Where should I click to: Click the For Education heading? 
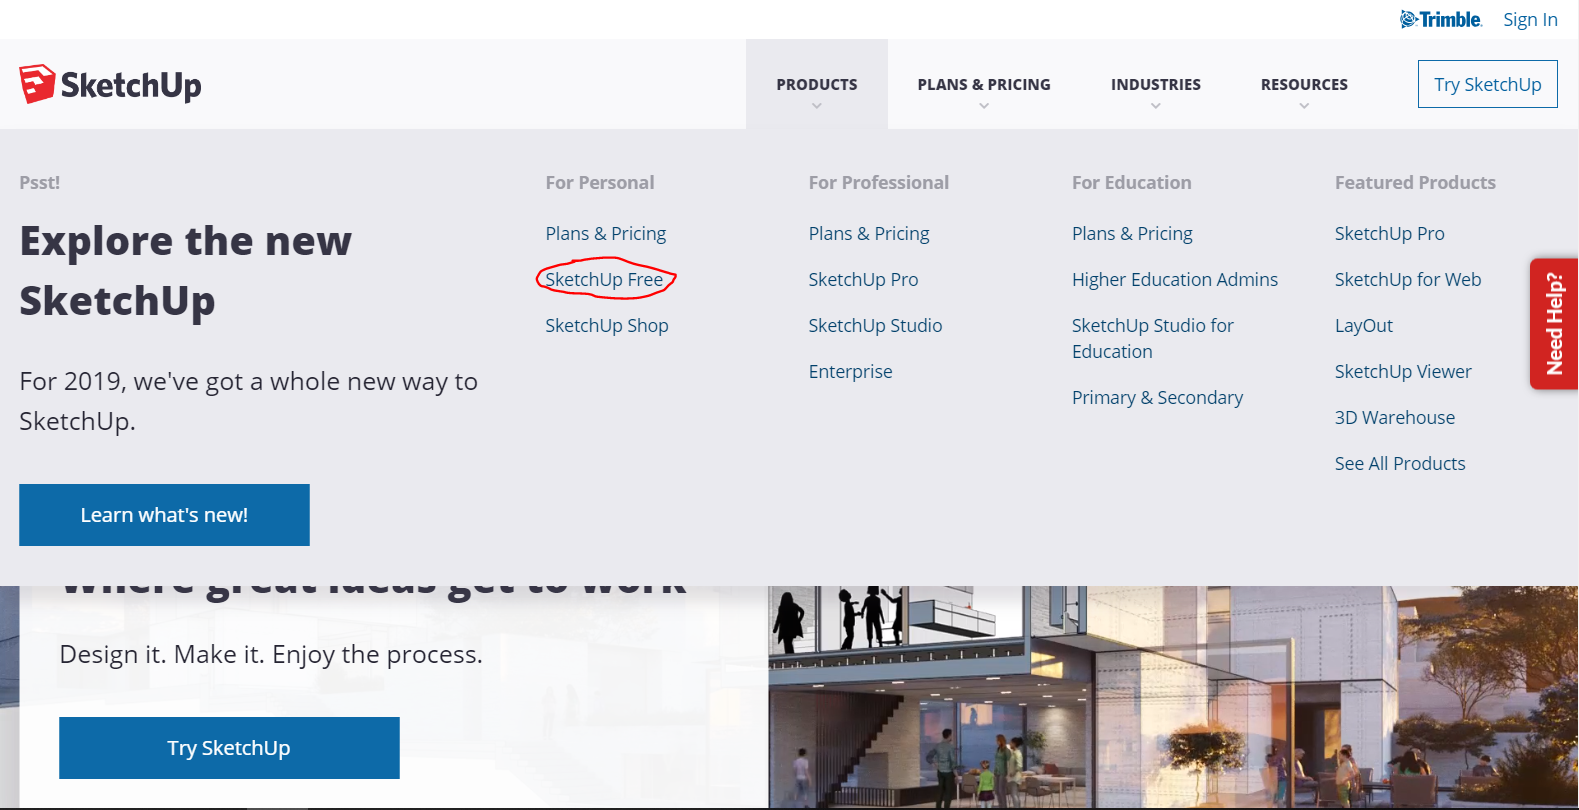(1131, 182)
